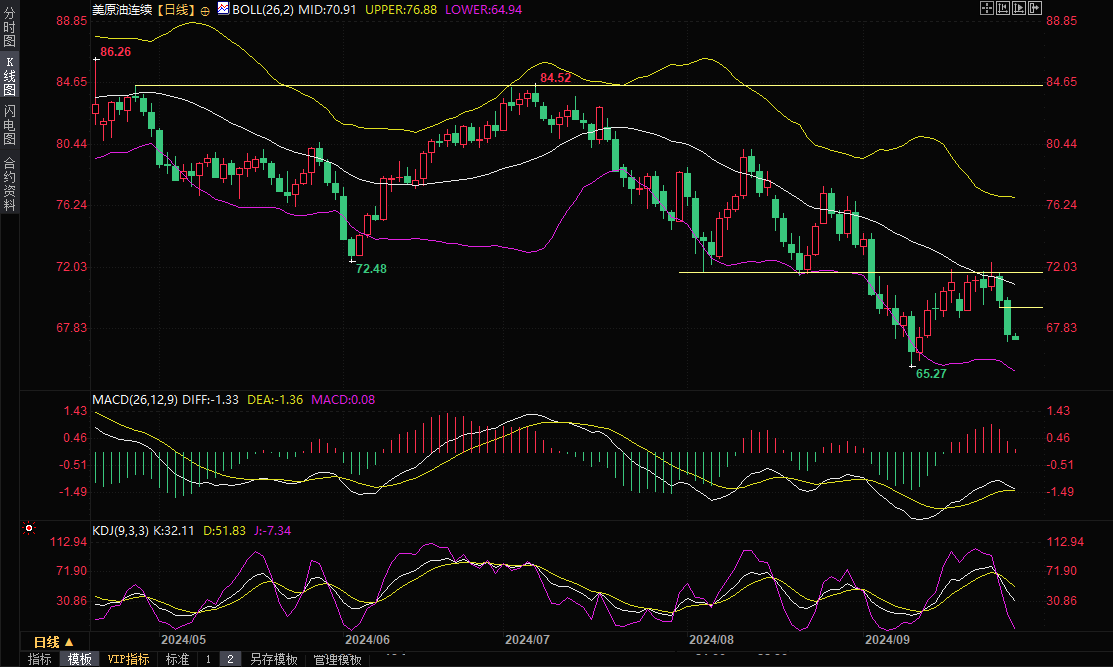
Task: Click the red marker icon beside KDJ
Action: click(x=29, y=528)
